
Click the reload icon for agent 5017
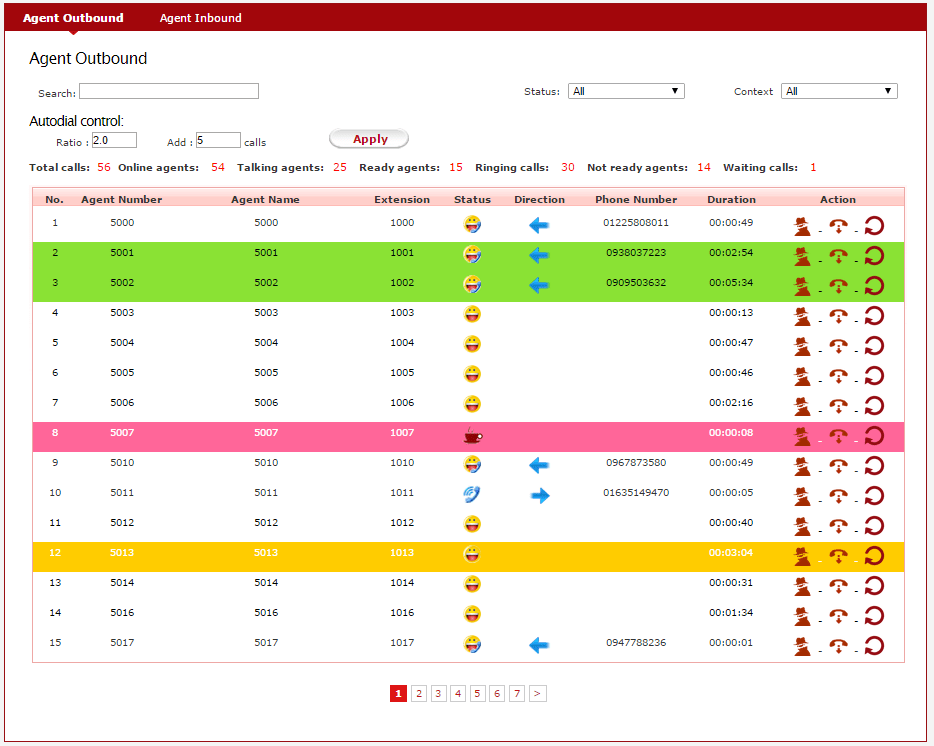coord(874,646)
